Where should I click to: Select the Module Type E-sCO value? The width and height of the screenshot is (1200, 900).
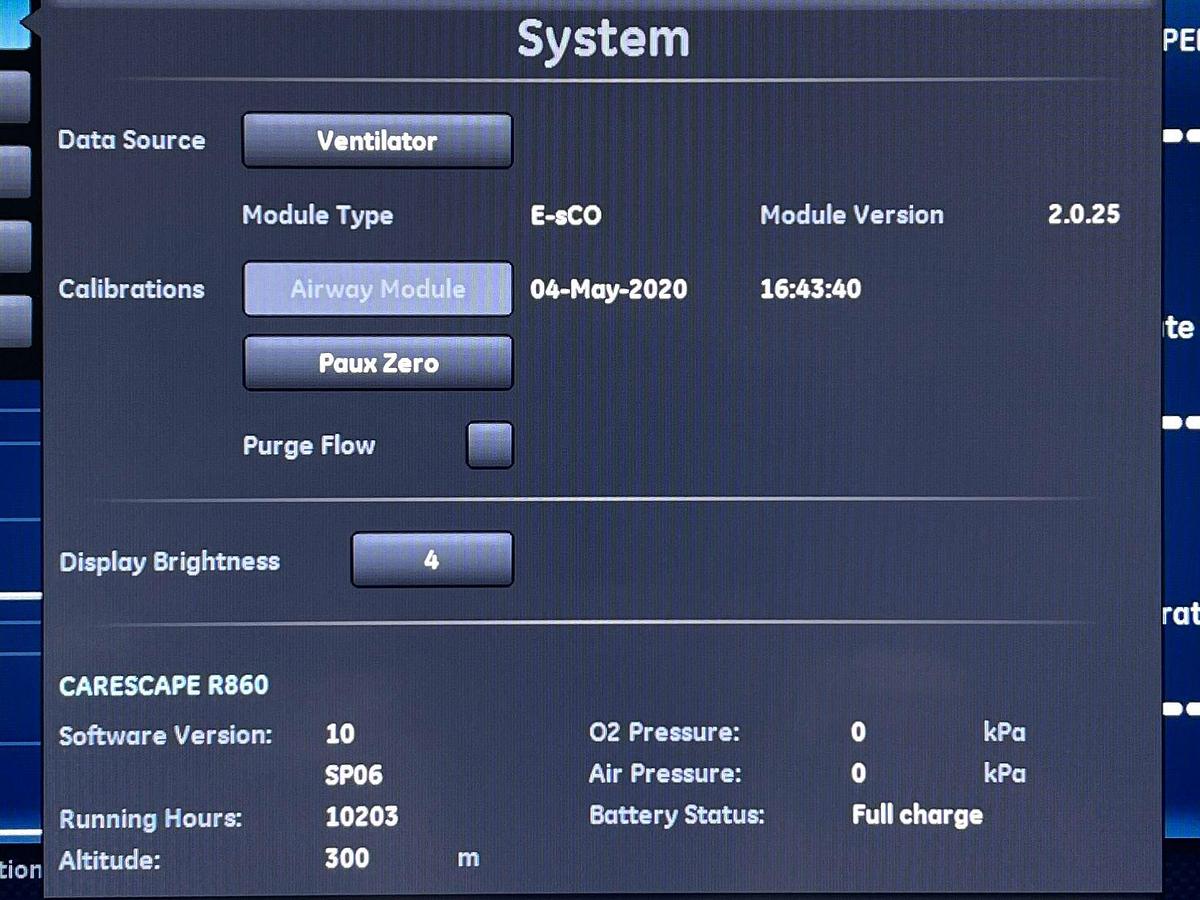pyautogui.click(x=566, y=215)
